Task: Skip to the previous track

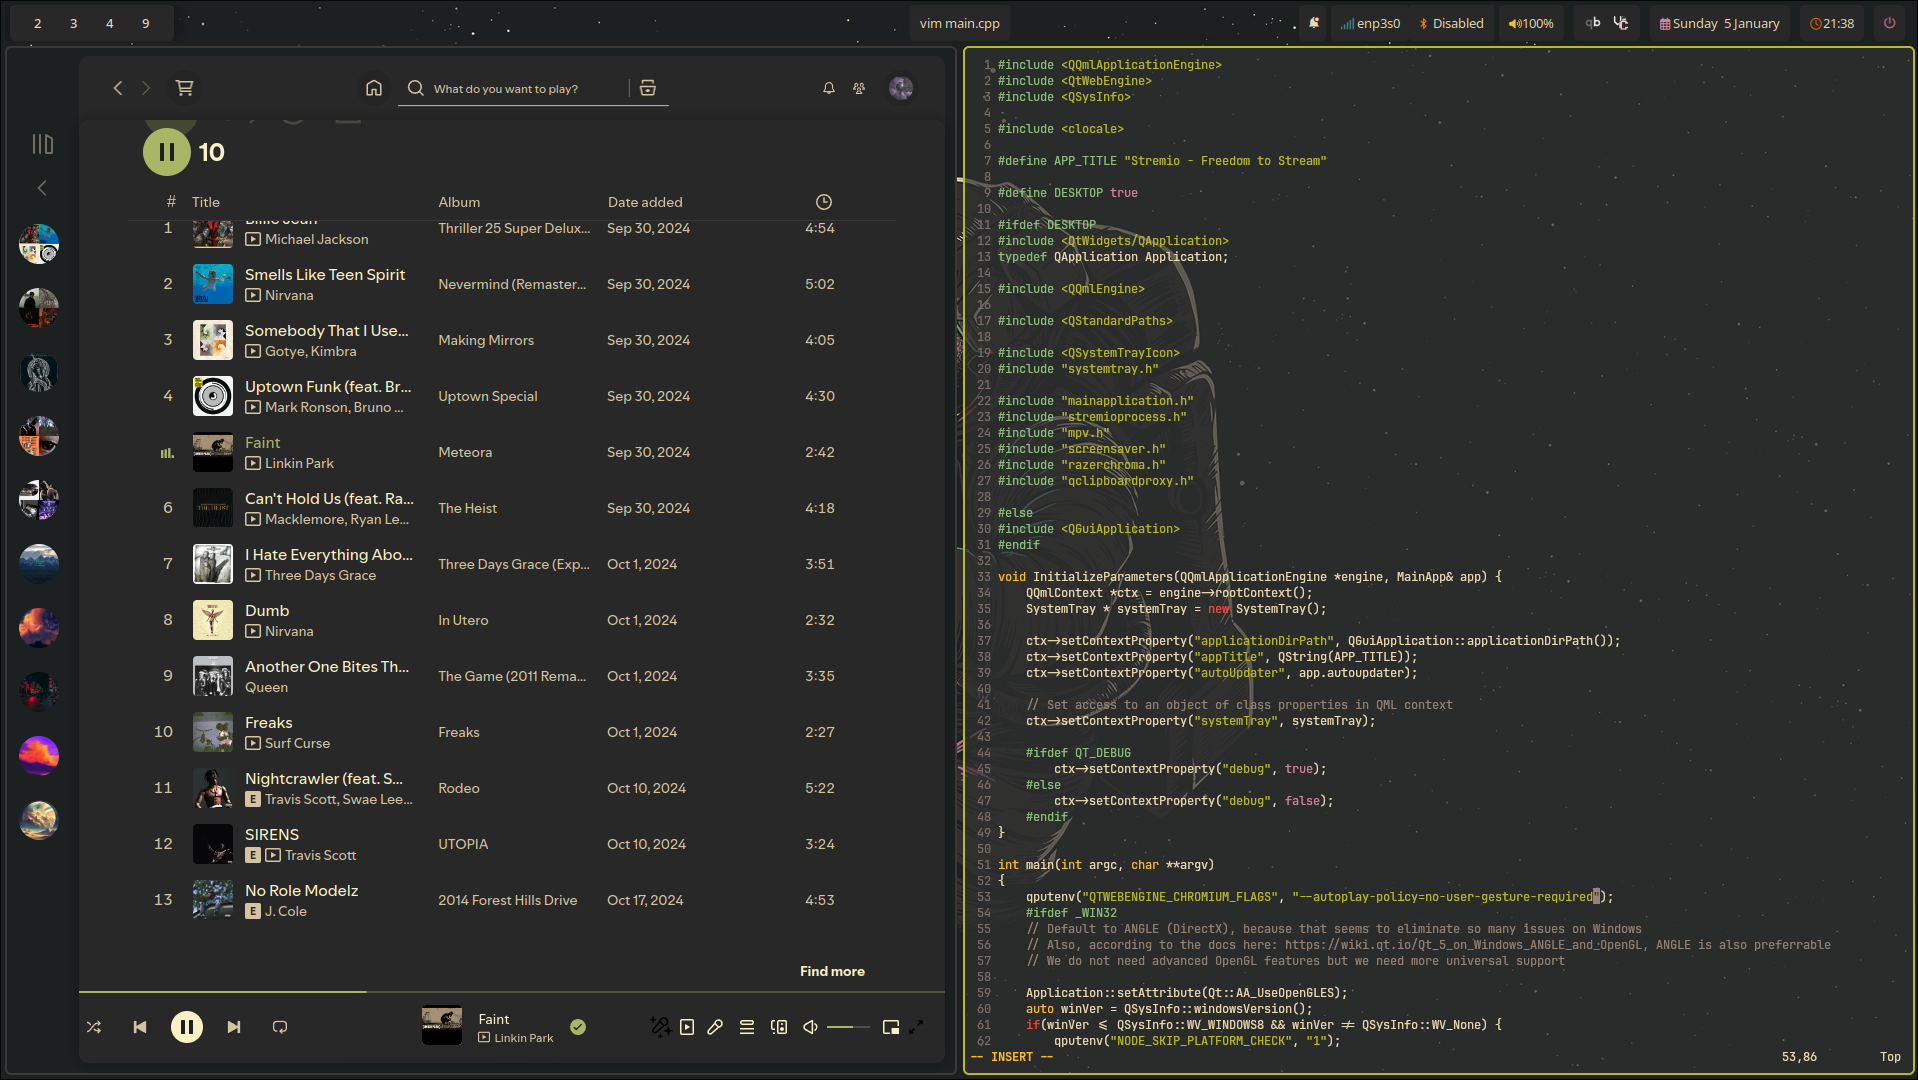Action: tap(140, 1027)
